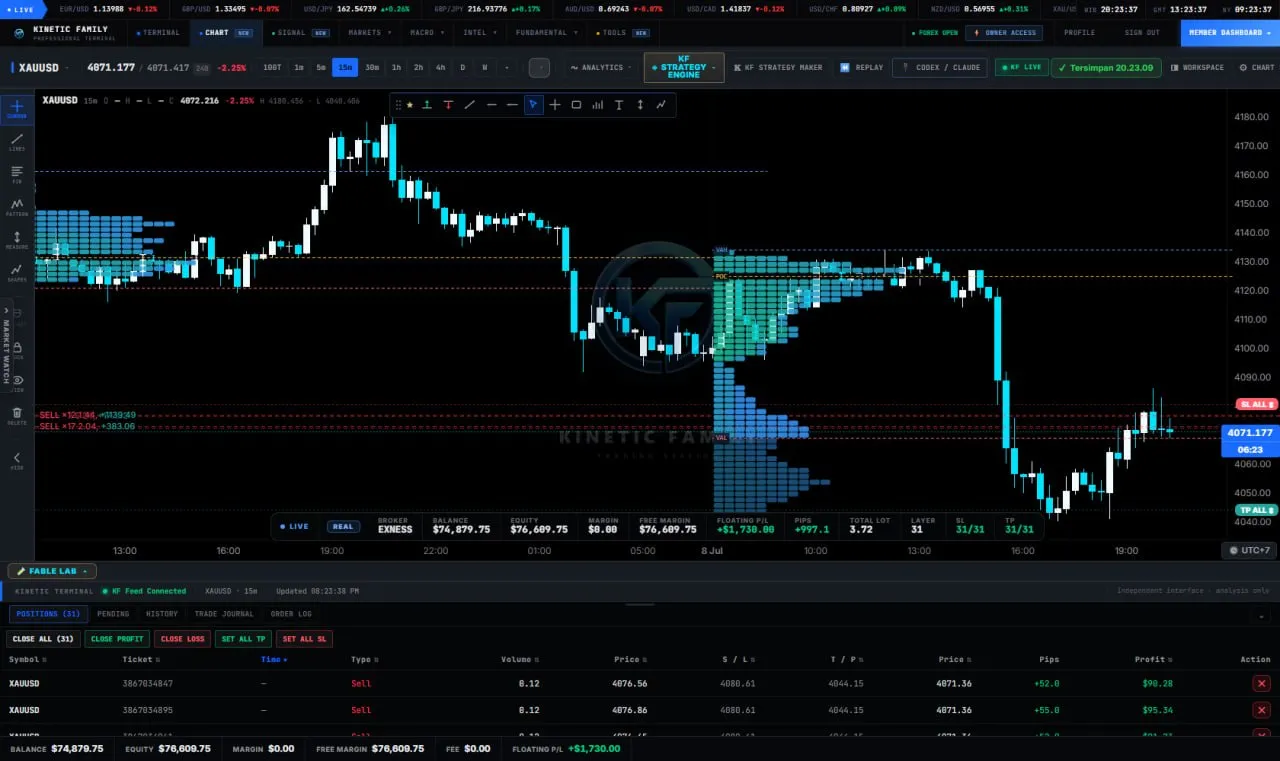Select the vertical measure arrow tool

[x=640, y=105]
